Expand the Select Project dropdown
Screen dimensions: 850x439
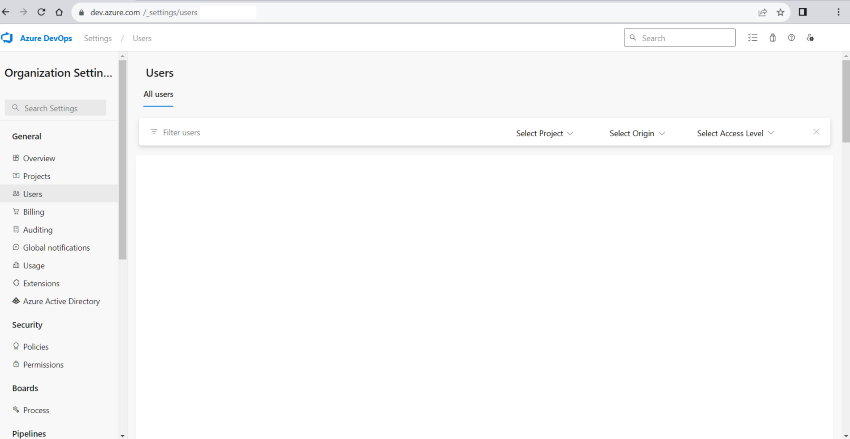(x=545, y=133)
